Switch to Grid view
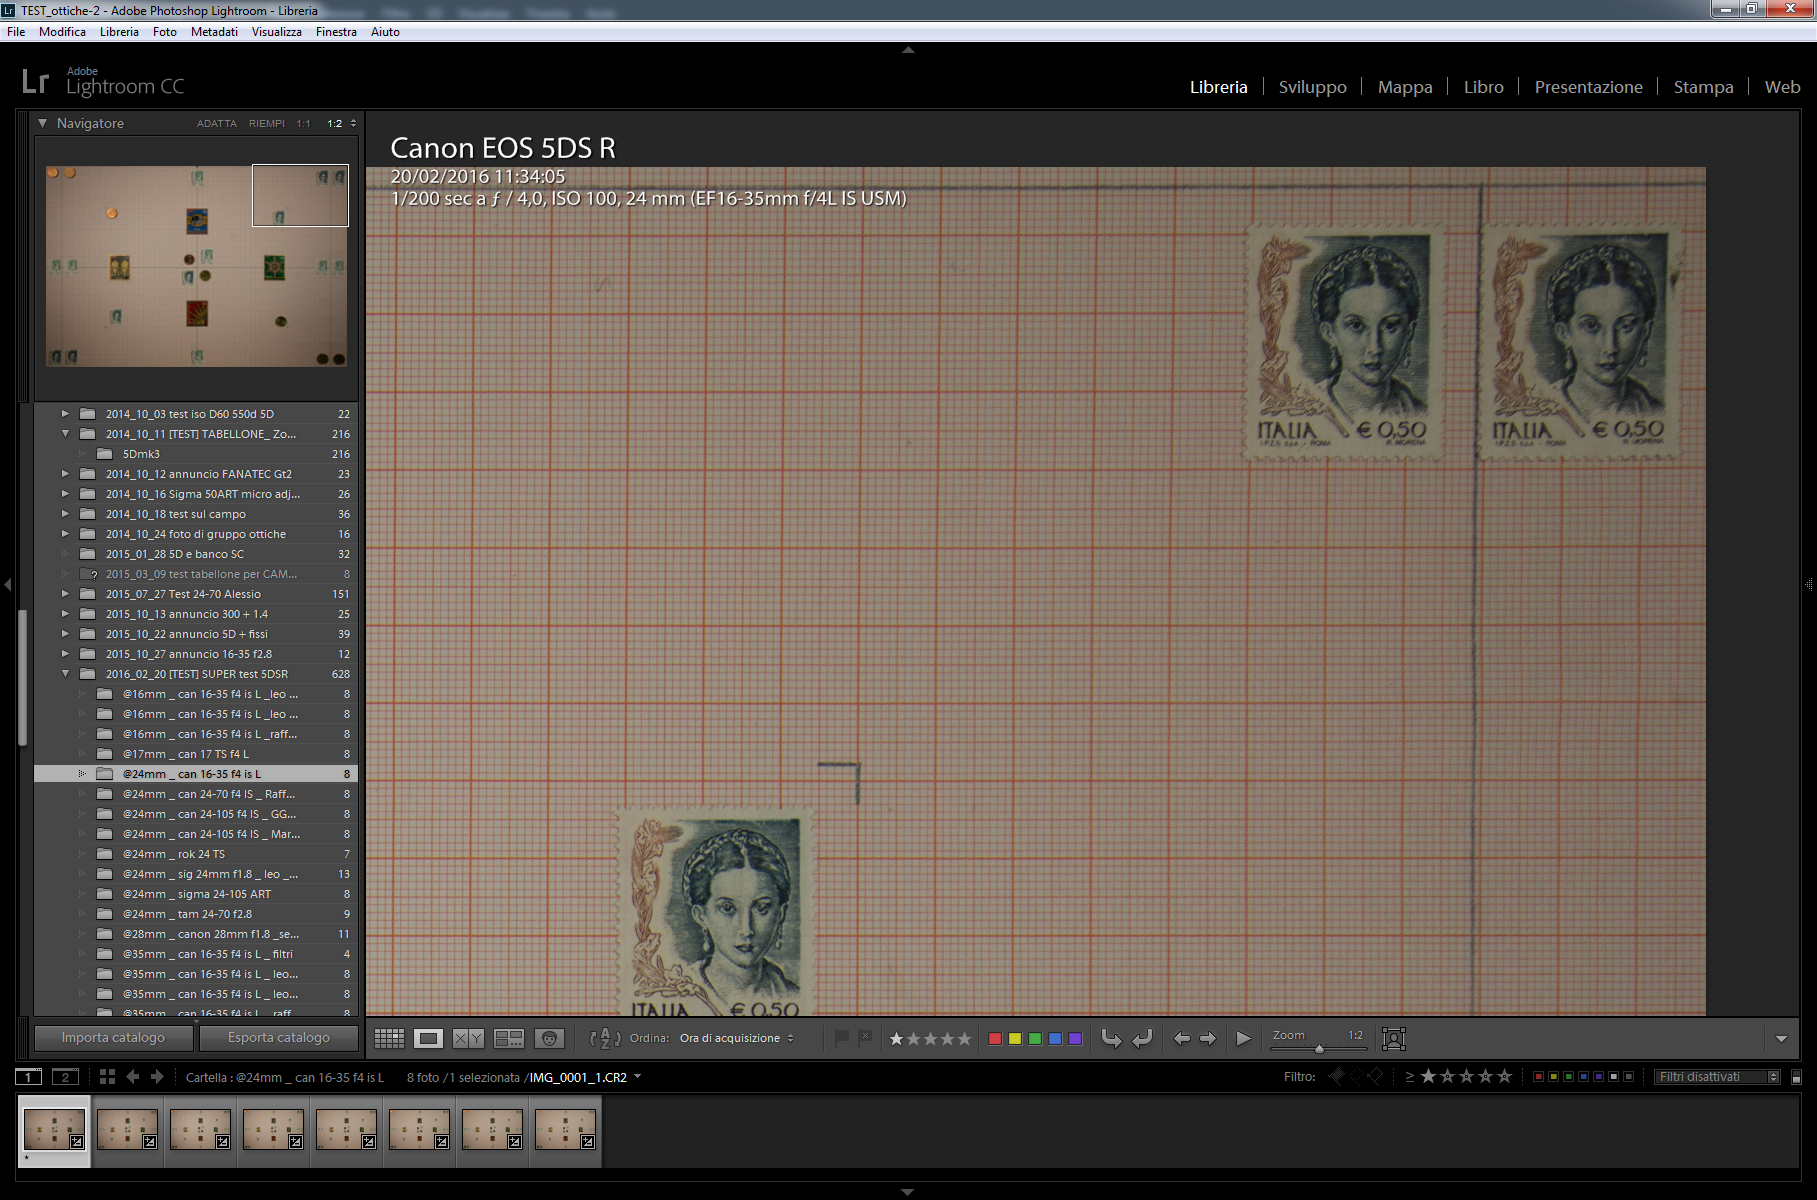This screenshot has height=1200, width=1817. pos(389,1038)
